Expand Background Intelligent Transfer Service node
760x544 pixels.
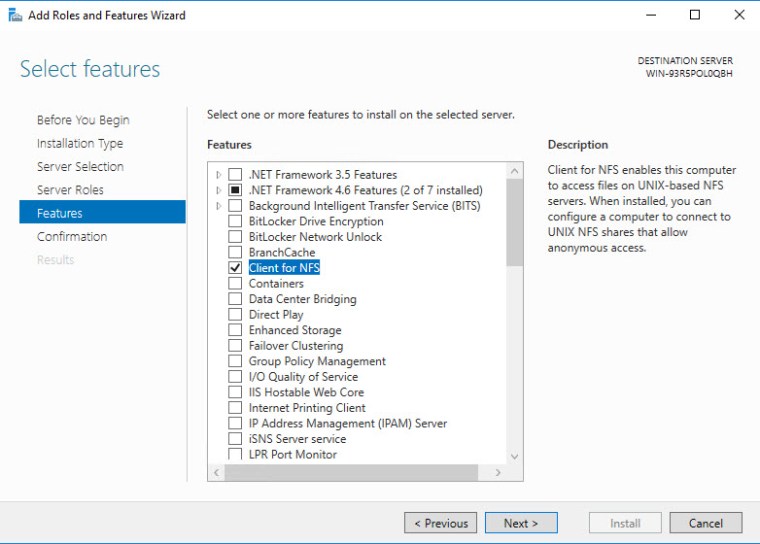pos(219,206)
